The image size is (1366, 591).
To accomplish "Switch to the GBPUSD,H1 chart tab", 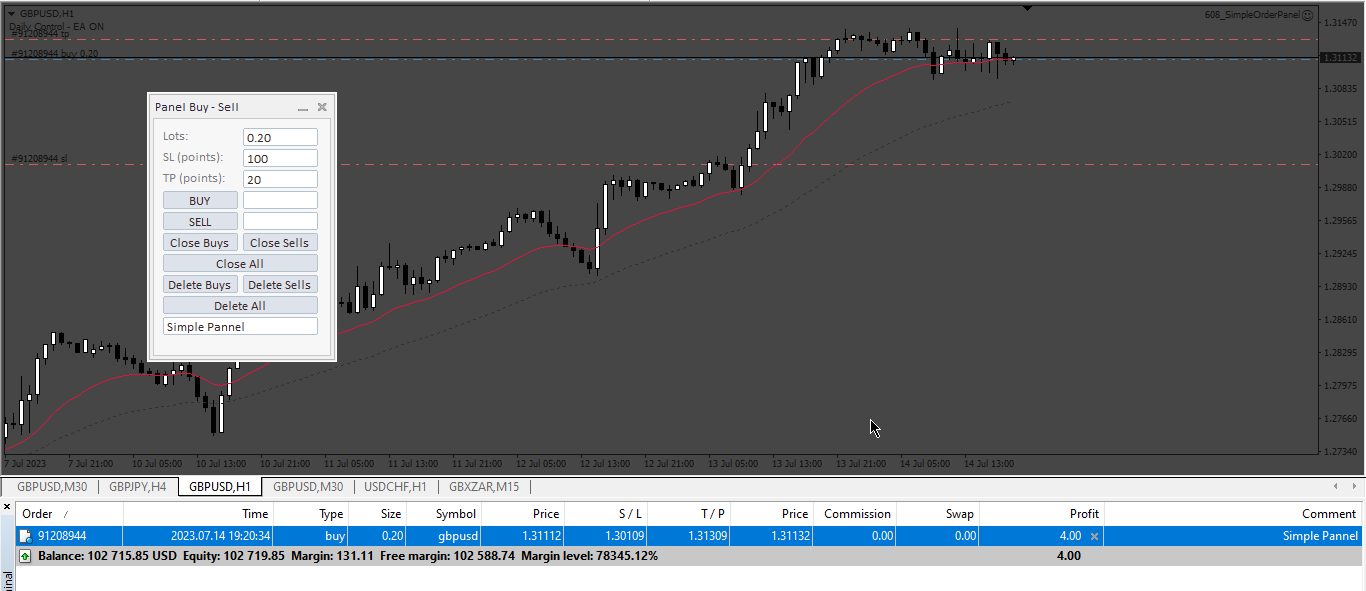I will pos(219,487).
